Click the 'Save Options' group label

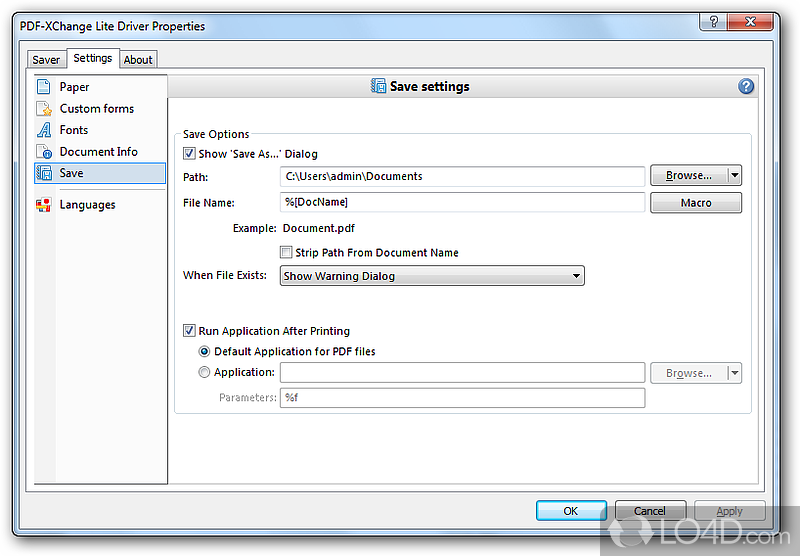click(x=216, y=134)
